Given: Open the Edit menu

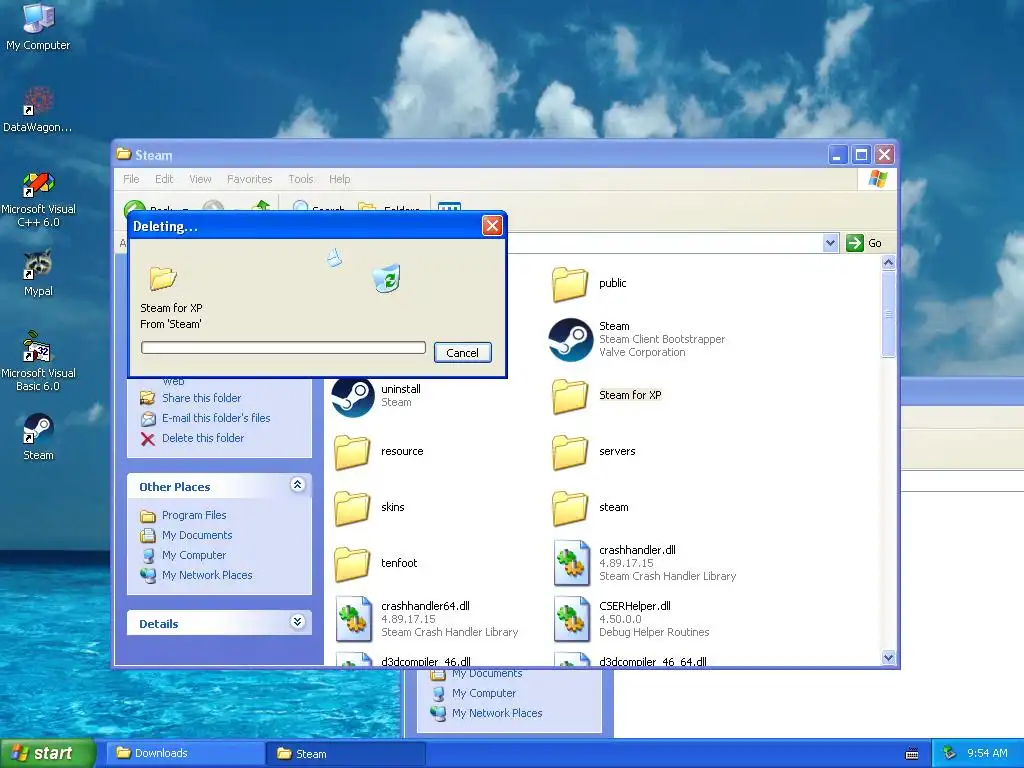Looking at the screenshot, I should coord(164,179).
